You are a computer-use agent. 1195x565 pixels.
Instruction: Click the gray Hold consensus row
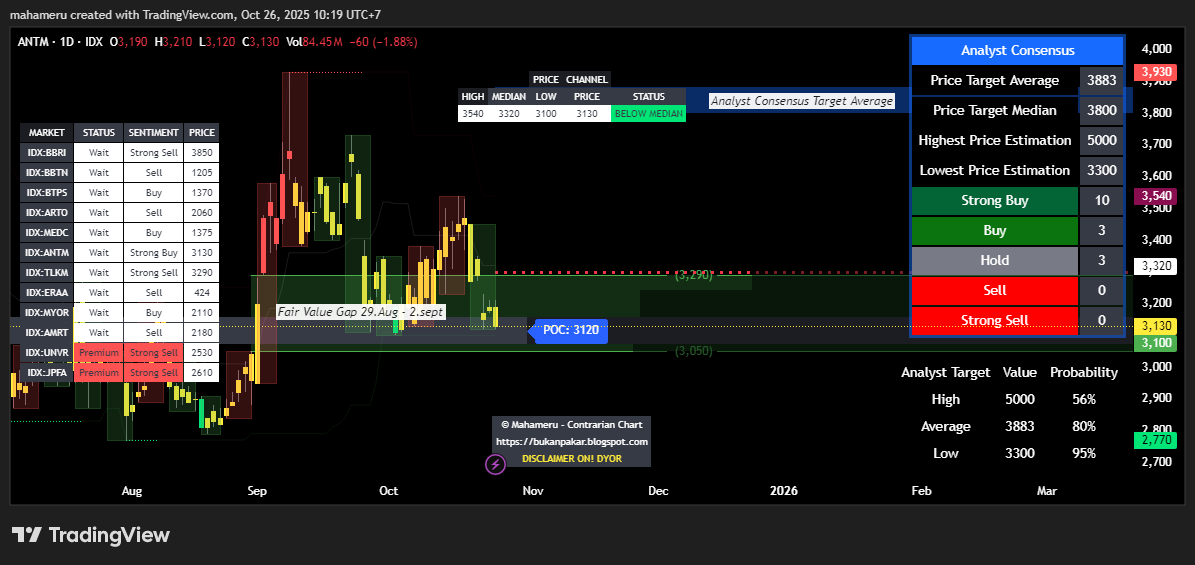pyautogui.click(x=994, y=260)
